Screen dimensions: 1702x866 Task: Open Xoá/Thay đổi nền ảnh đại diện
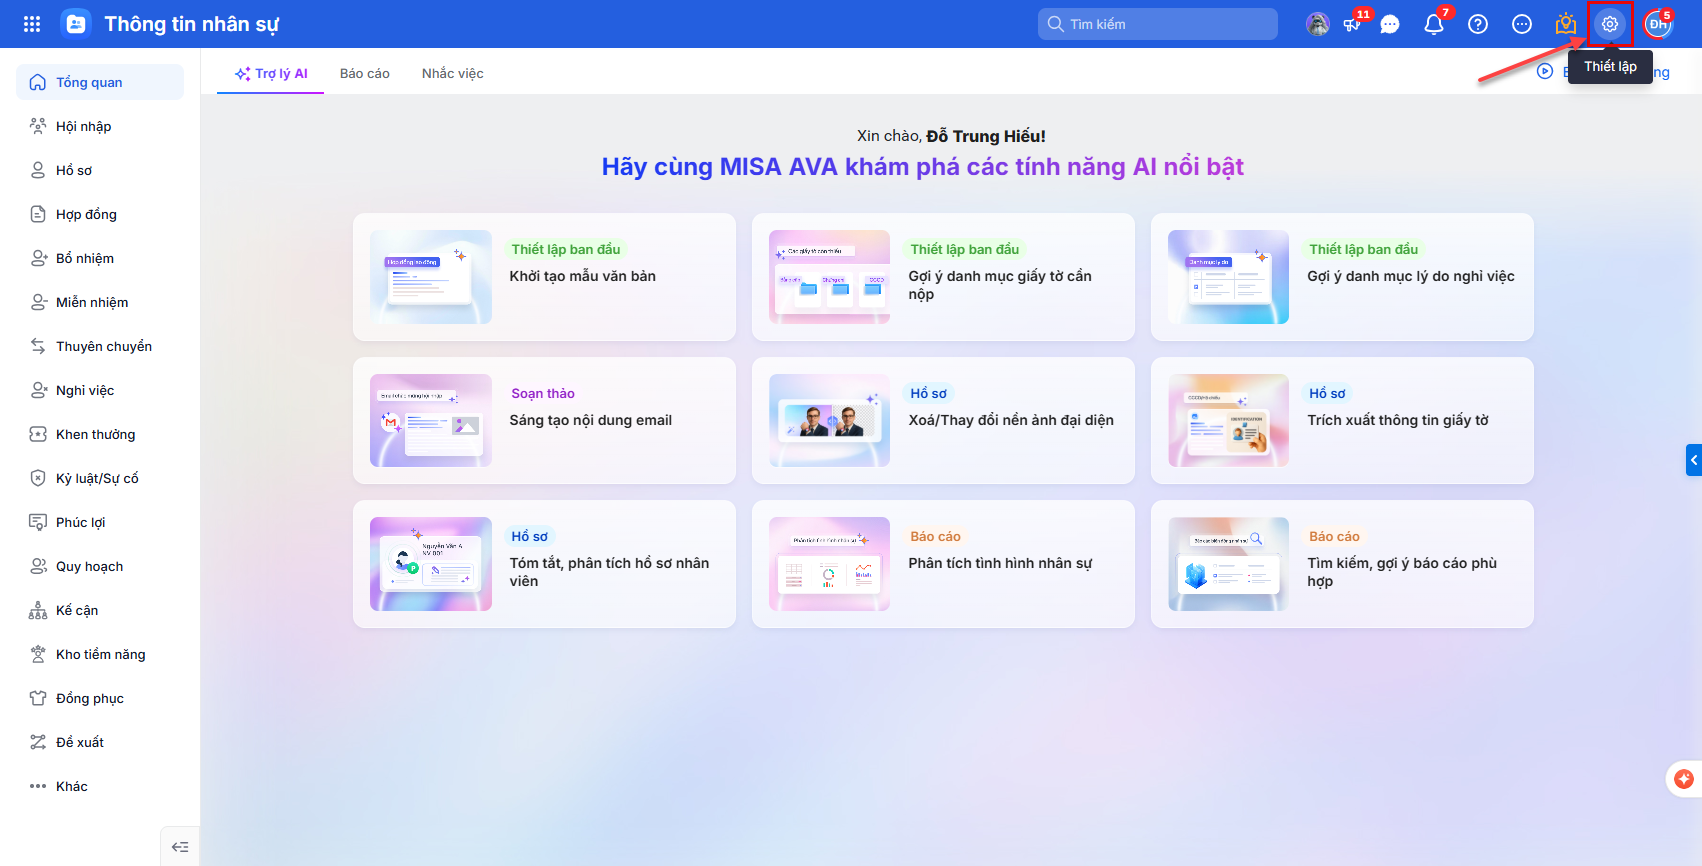click(x=943, y=420)
